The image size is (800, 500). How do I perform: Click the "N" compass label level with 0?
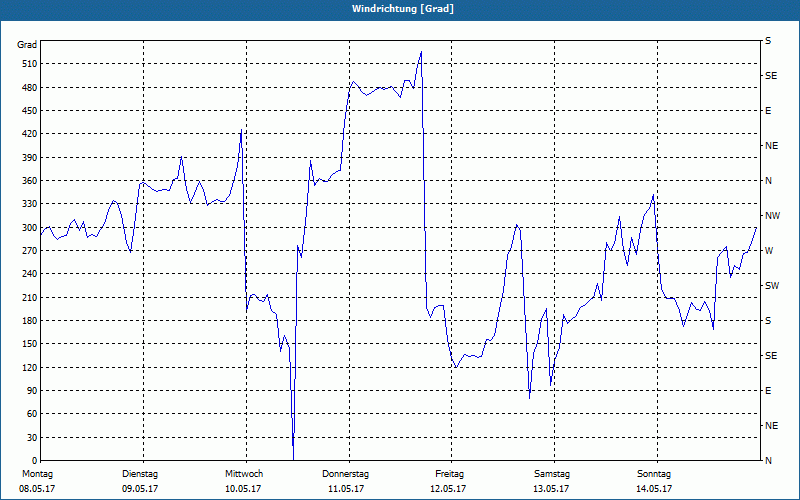coord(769,461)
